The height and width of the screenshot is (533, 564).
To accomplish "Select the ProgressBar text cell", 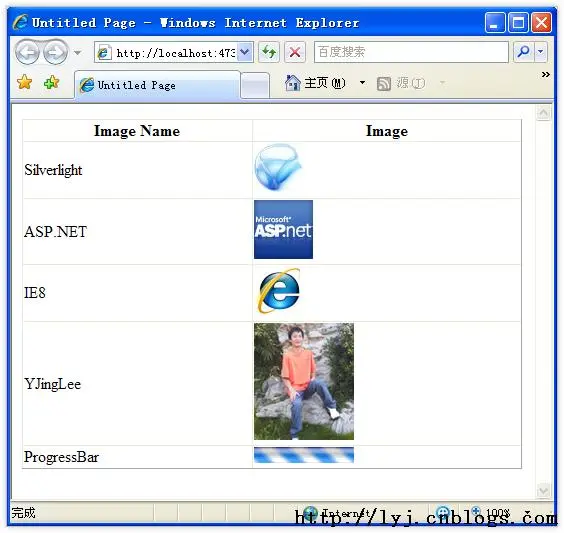I will [x=138, y=457].
